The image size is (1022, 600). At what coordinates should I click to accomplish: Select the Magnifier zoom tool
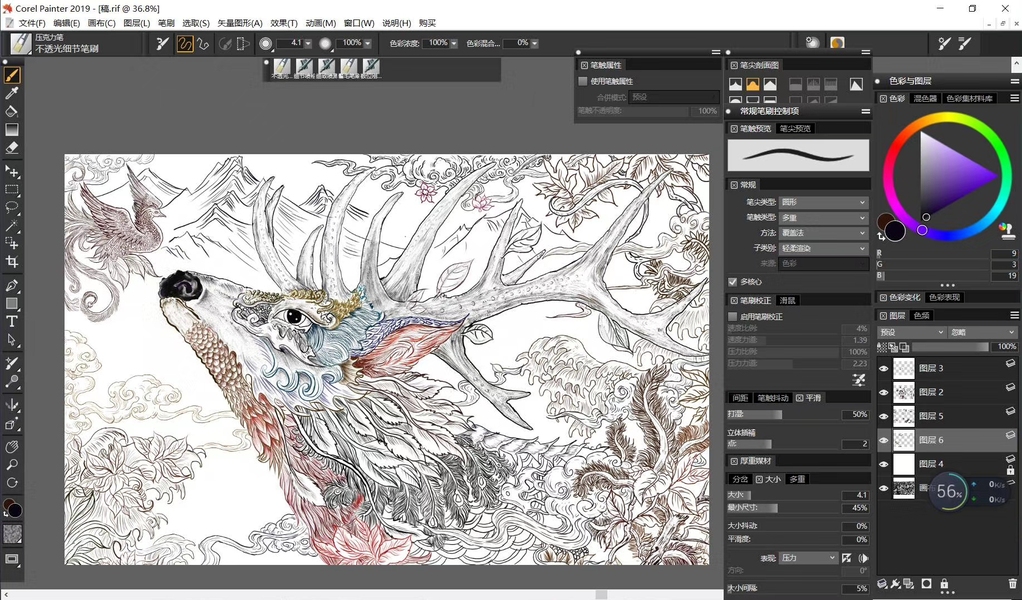click(12, 464)
